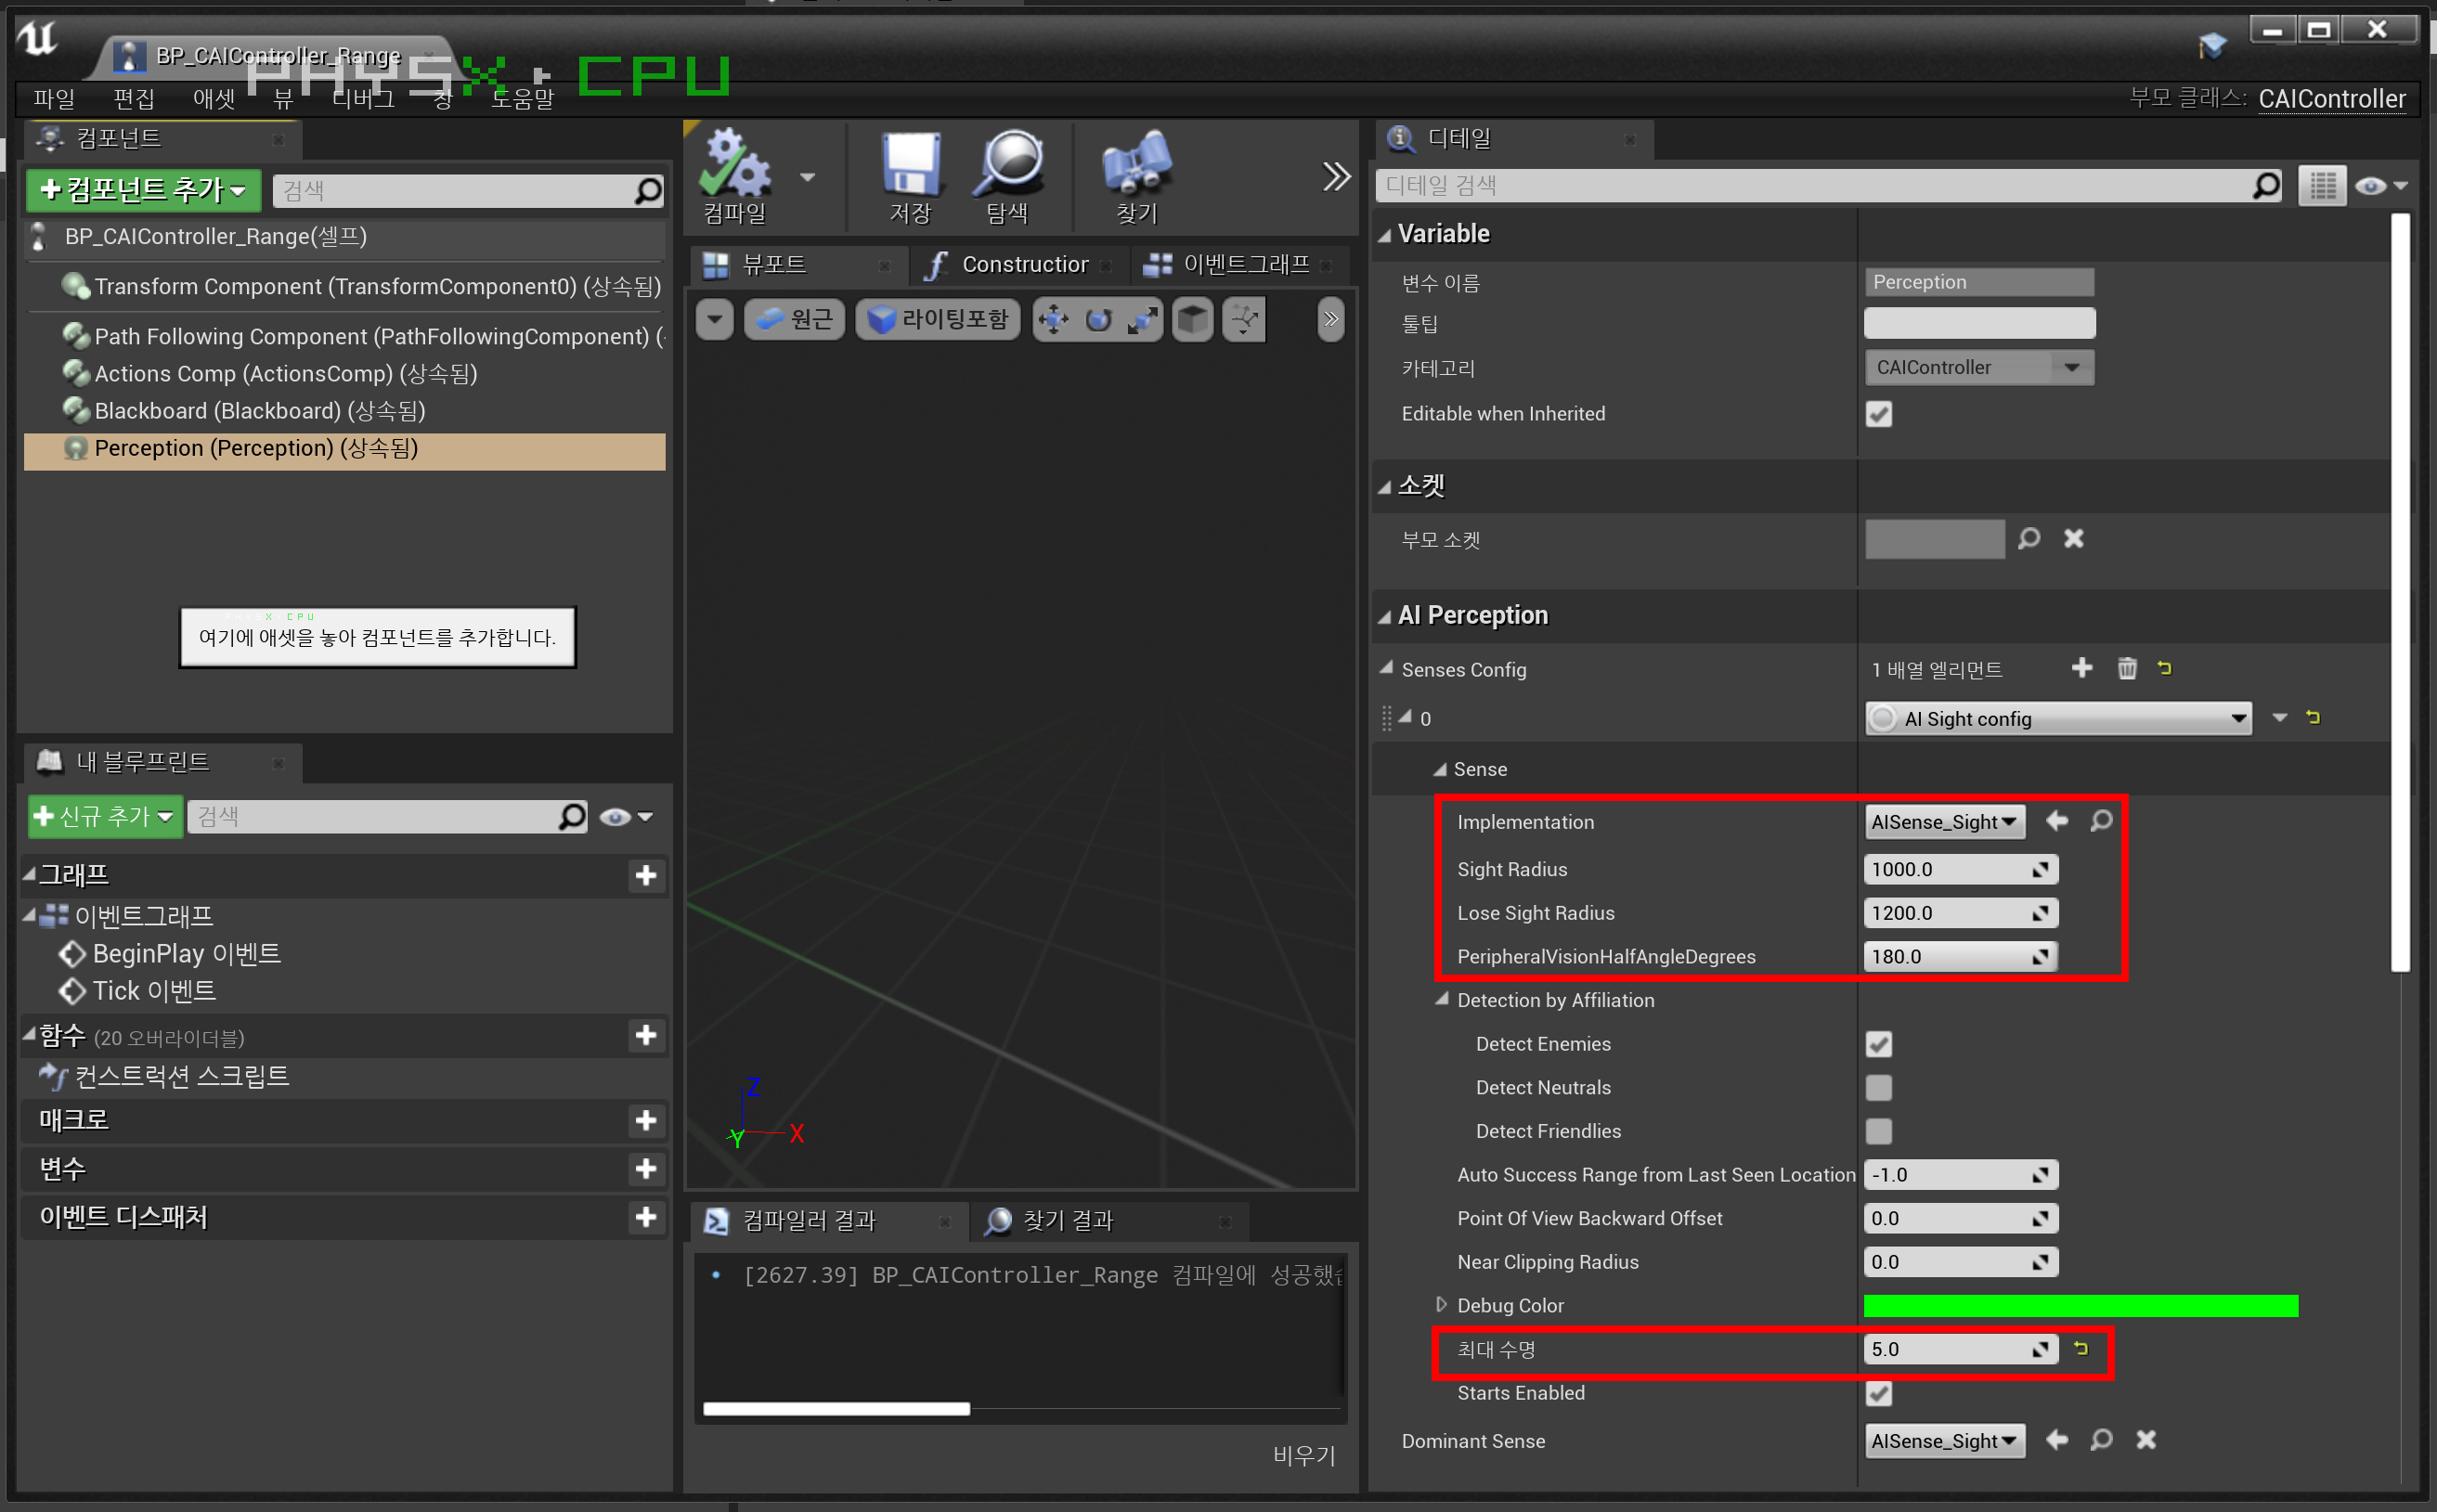Click the Save (저장) floppy disk icon
The image size is (2437, 1512).
point(910,165)
